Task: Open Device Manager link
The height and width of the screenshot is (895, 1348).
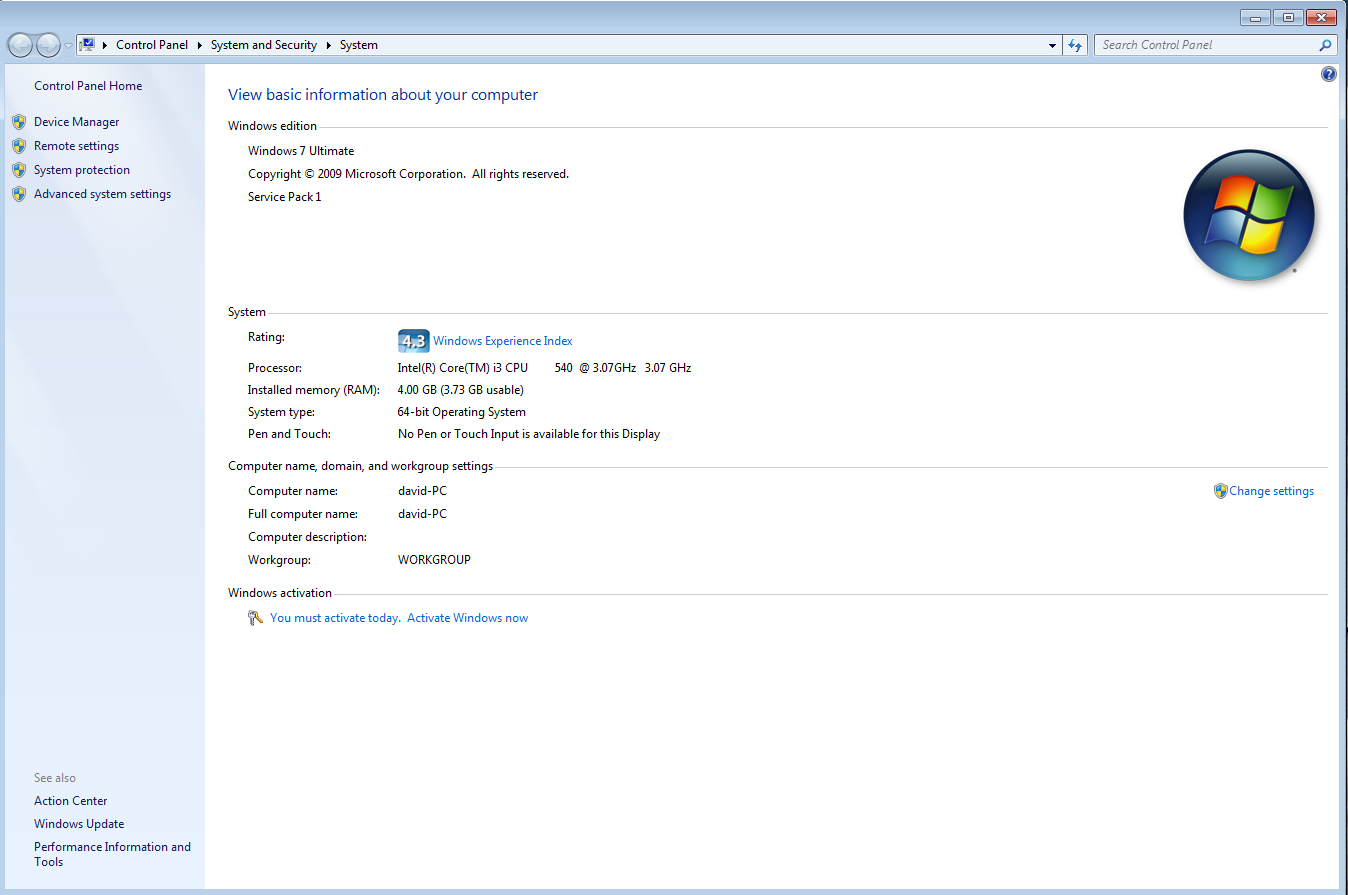Action: tap(76, 122)
